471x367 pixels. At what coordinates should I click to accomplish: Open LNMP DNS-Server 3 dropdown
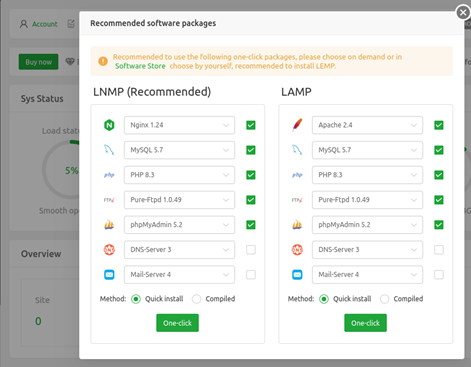[179, 250]
